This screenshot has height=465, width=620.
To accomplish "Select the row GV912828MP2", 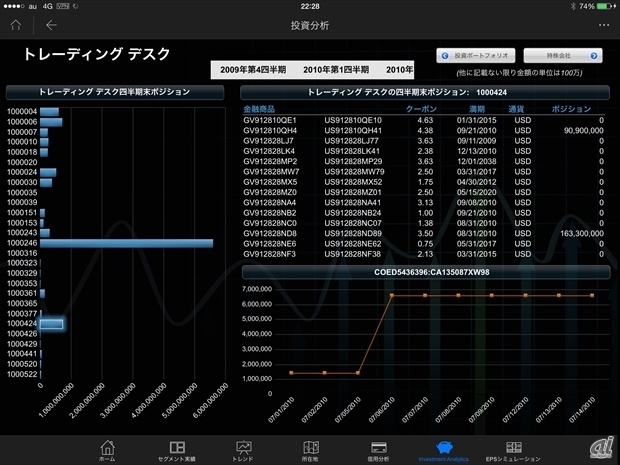I will [x=423, y=161].
